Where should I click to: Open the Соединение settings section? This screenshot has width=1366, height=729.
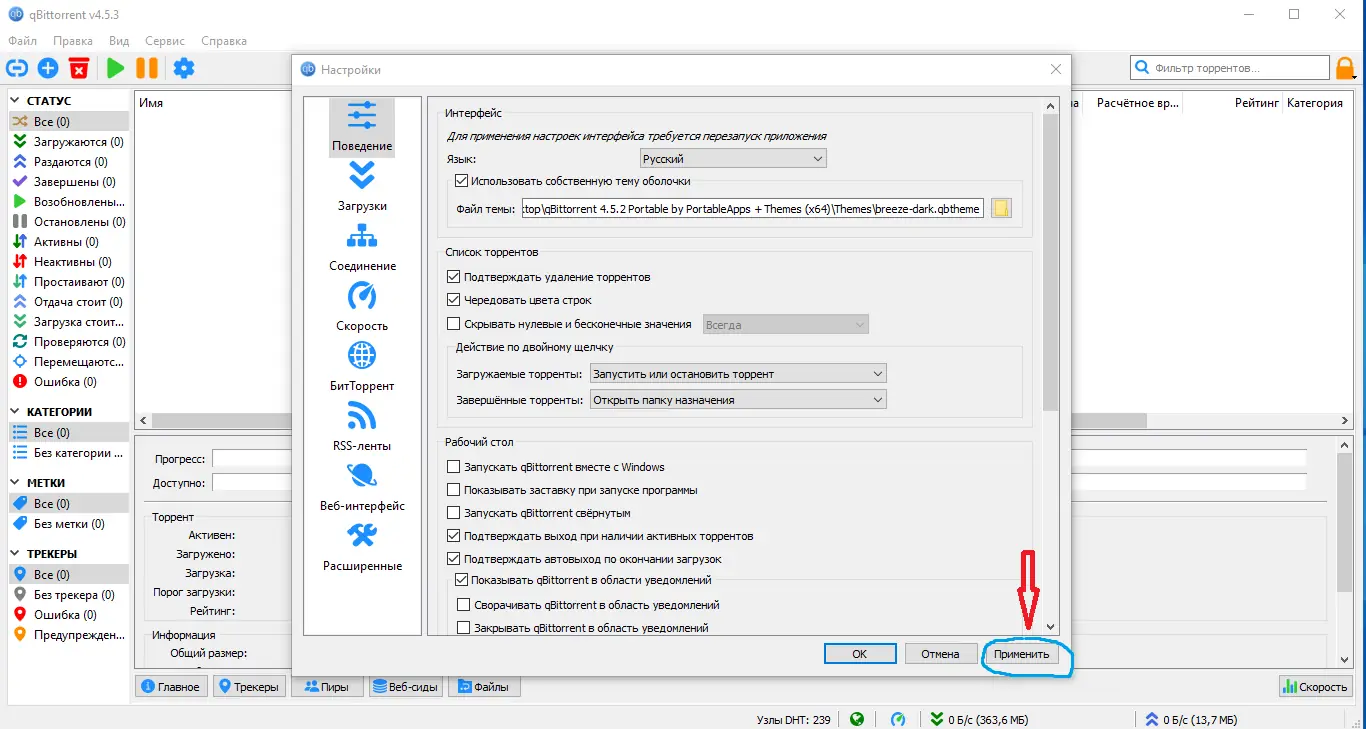[x=361, y=246]
